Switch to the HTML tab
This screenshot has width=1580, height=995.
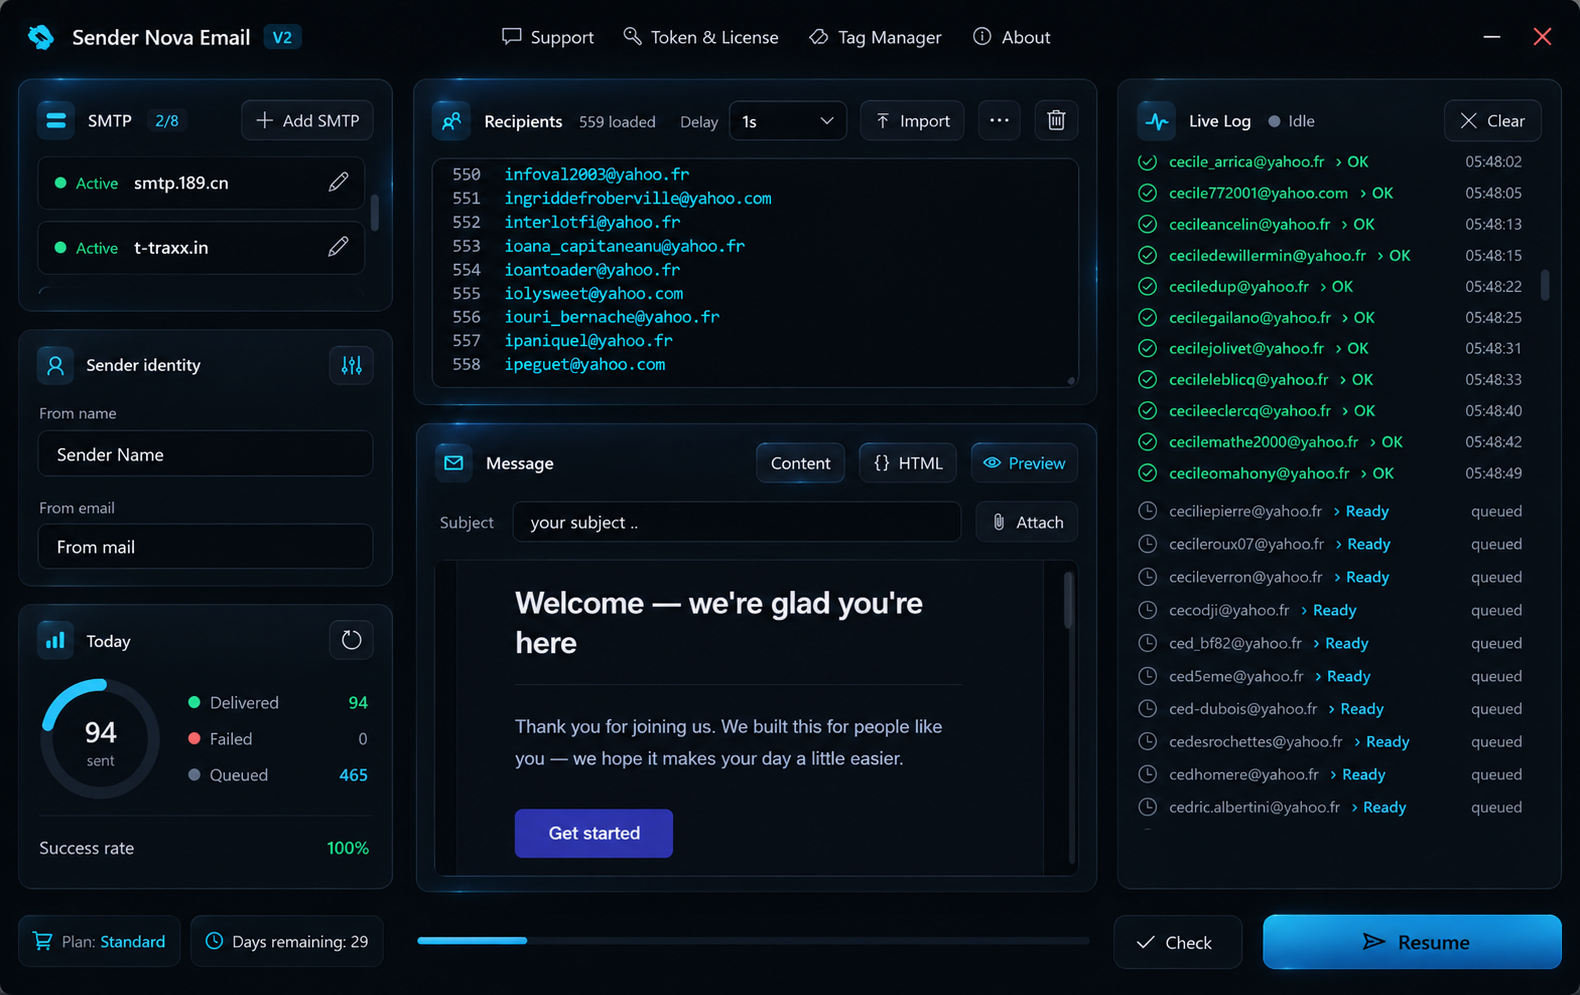908,463
